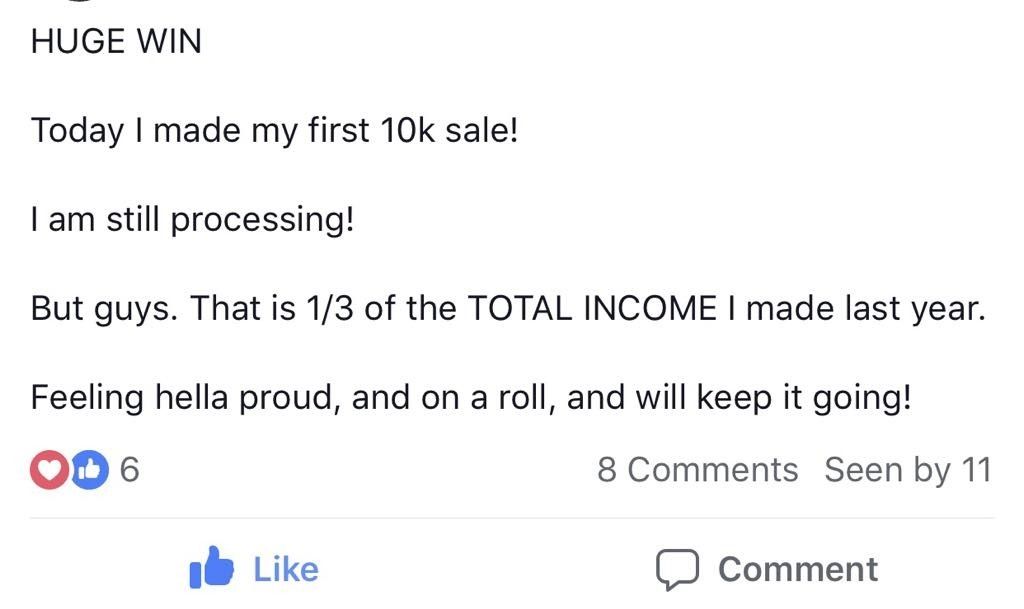The height and width of the screenshot is (609, 1024).
Task: Click the HUGE WIN heading text
Action: [x=116, y=42]
